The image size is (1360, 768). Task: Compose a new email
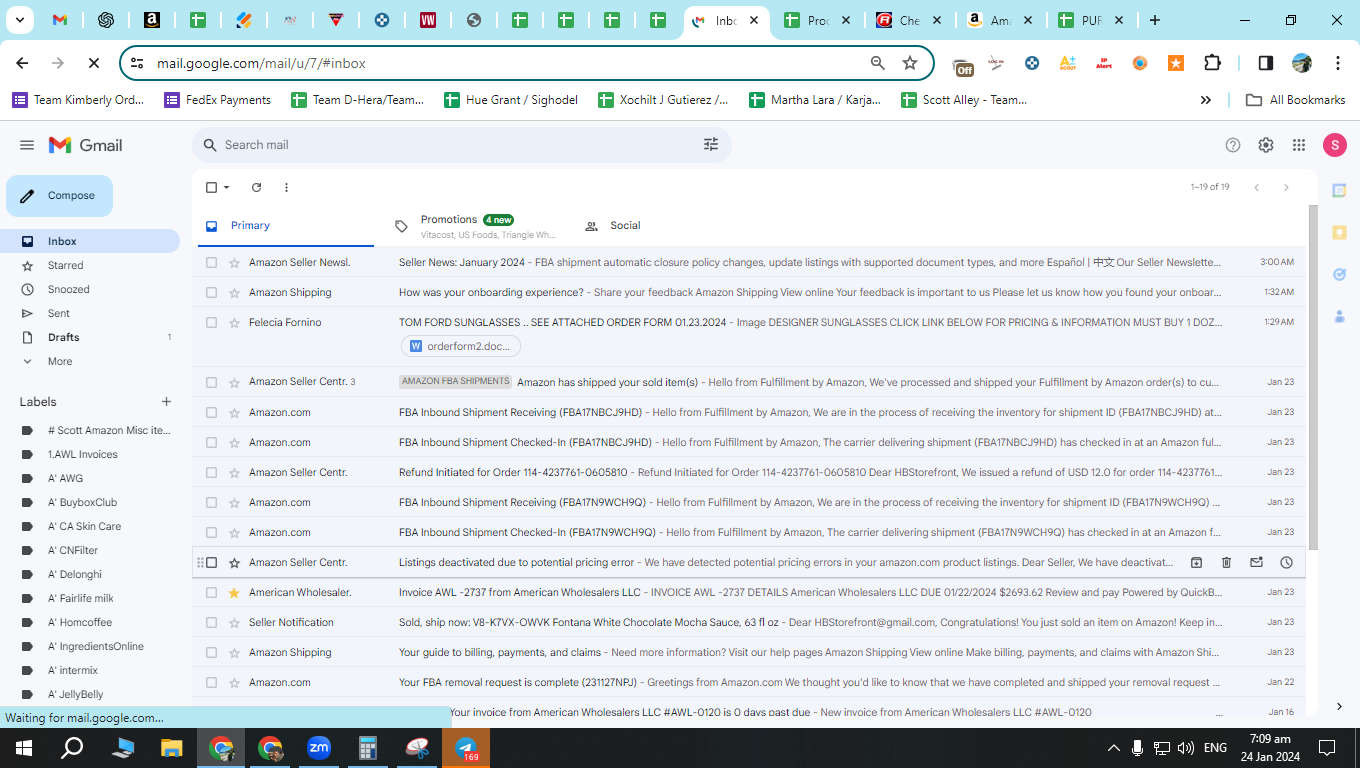(x=60, y=196)
